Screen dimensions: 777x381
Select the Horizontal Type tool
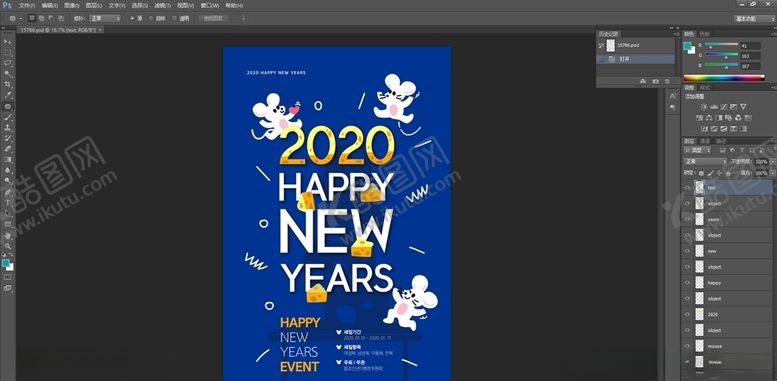8,203
